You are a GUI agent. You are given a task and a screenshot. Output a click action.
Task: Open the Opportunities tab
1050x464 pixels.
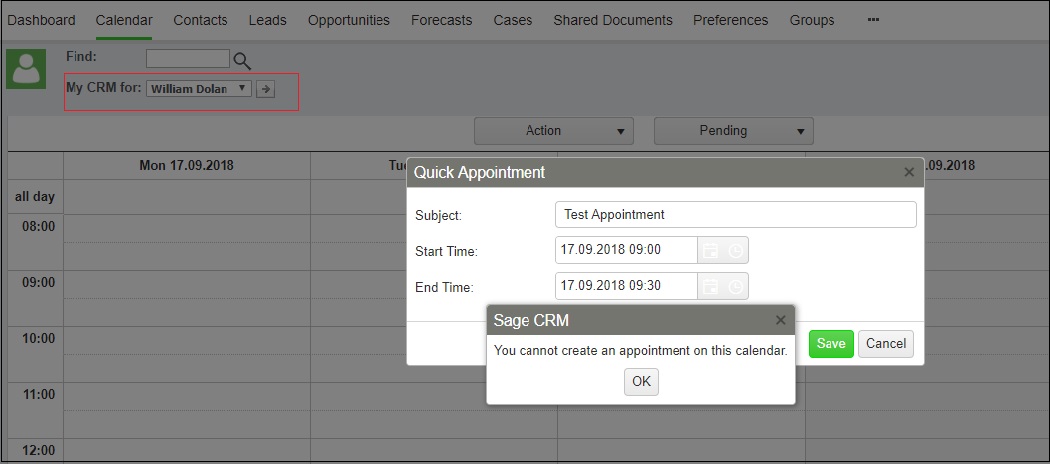tap(349, 20)
